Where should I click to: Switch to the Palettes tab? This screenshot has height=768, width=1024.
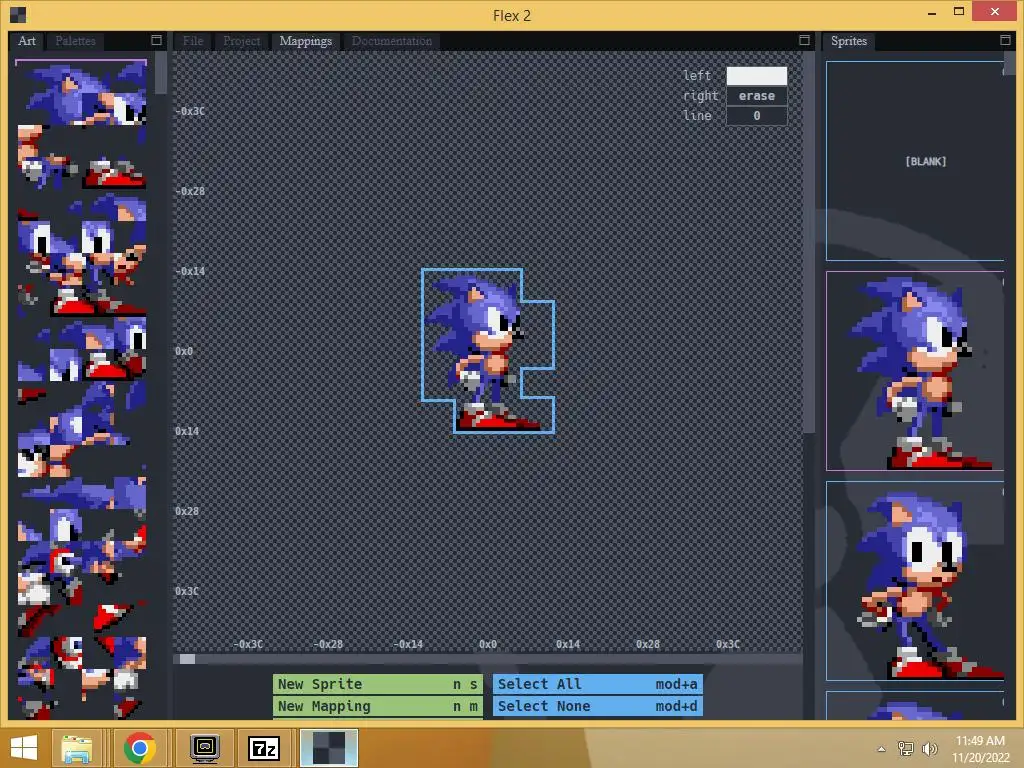pyautogui.click(x=75, y=40)
